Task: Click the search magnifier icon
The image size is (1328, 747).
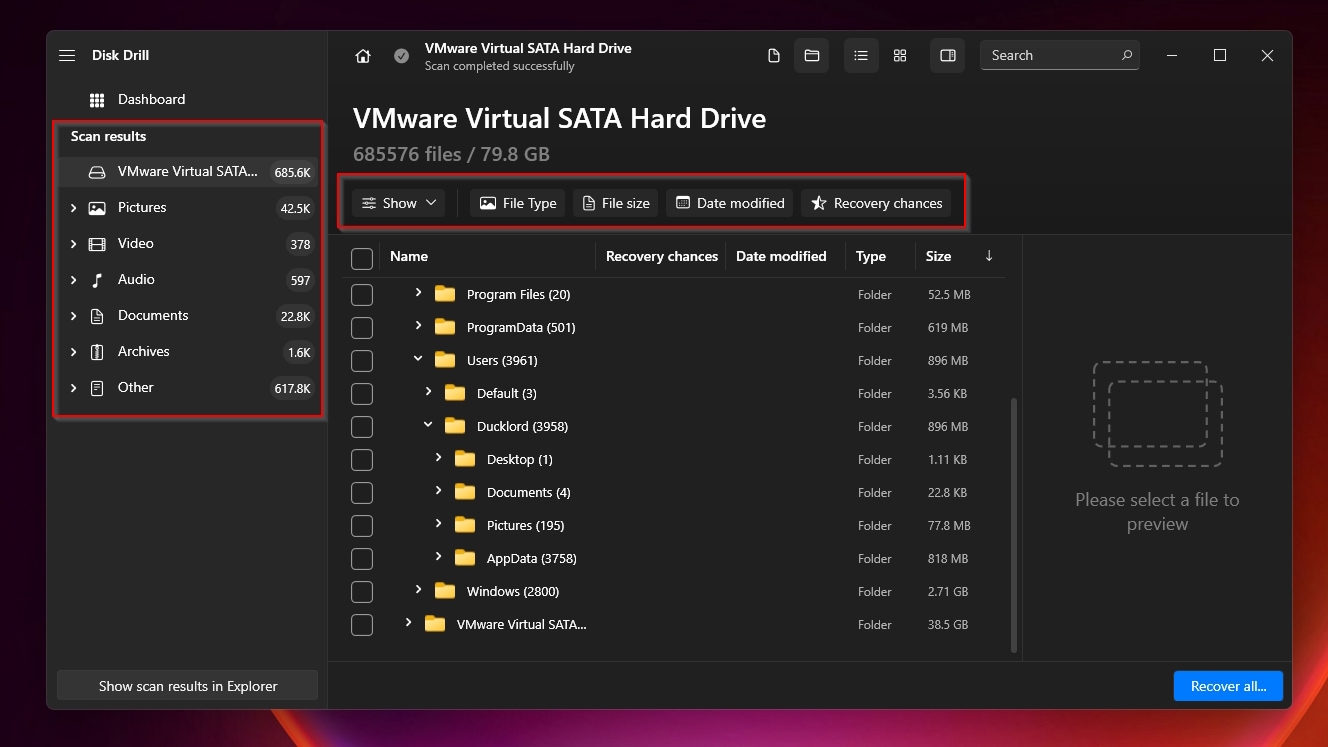Action: click(x=1127, y=55)
